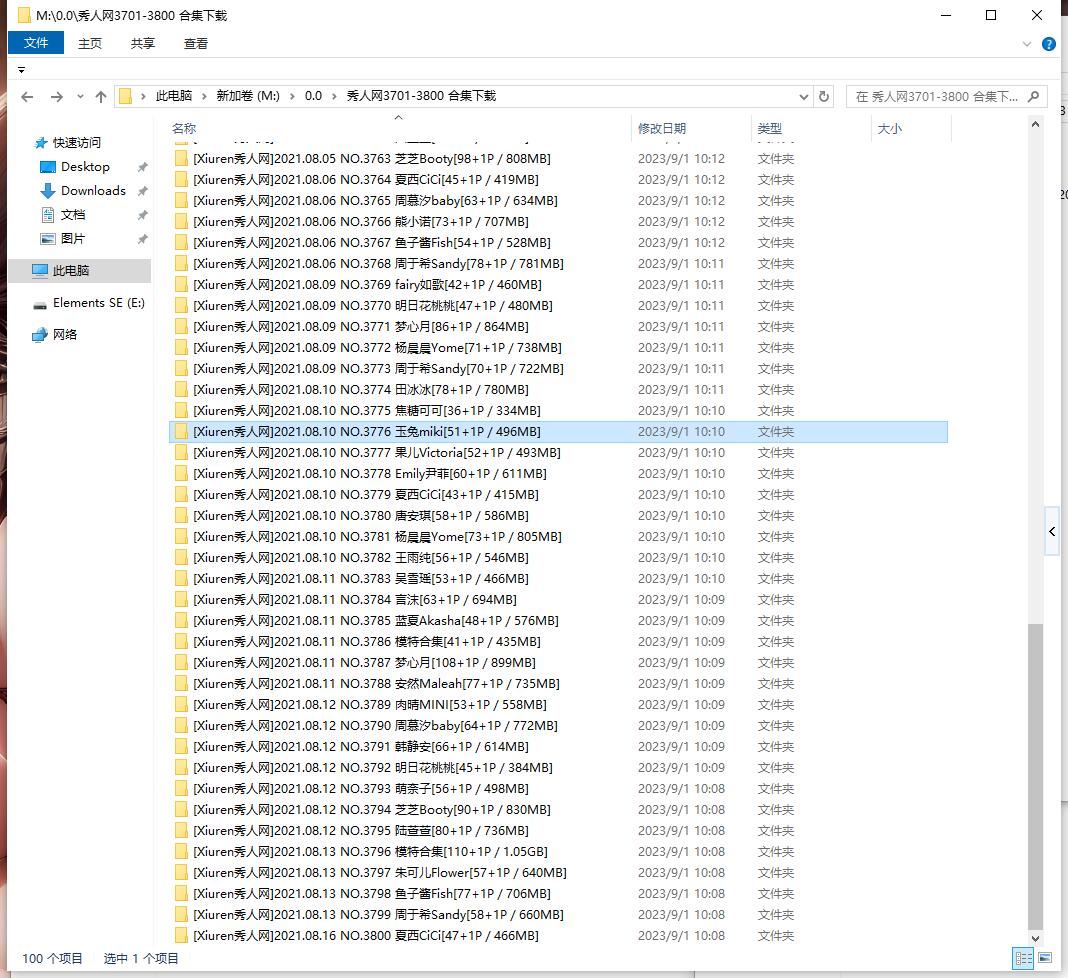Go back to the previous folder
The width and height of the screenshot is (1068, 978).
(x=27, y=97)
